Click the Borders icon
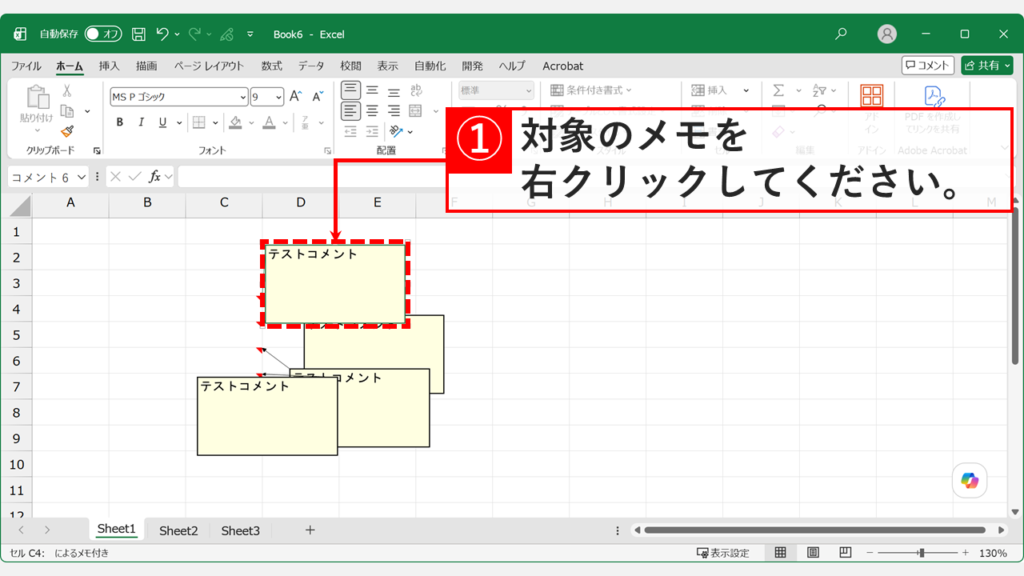 (199, 122)
